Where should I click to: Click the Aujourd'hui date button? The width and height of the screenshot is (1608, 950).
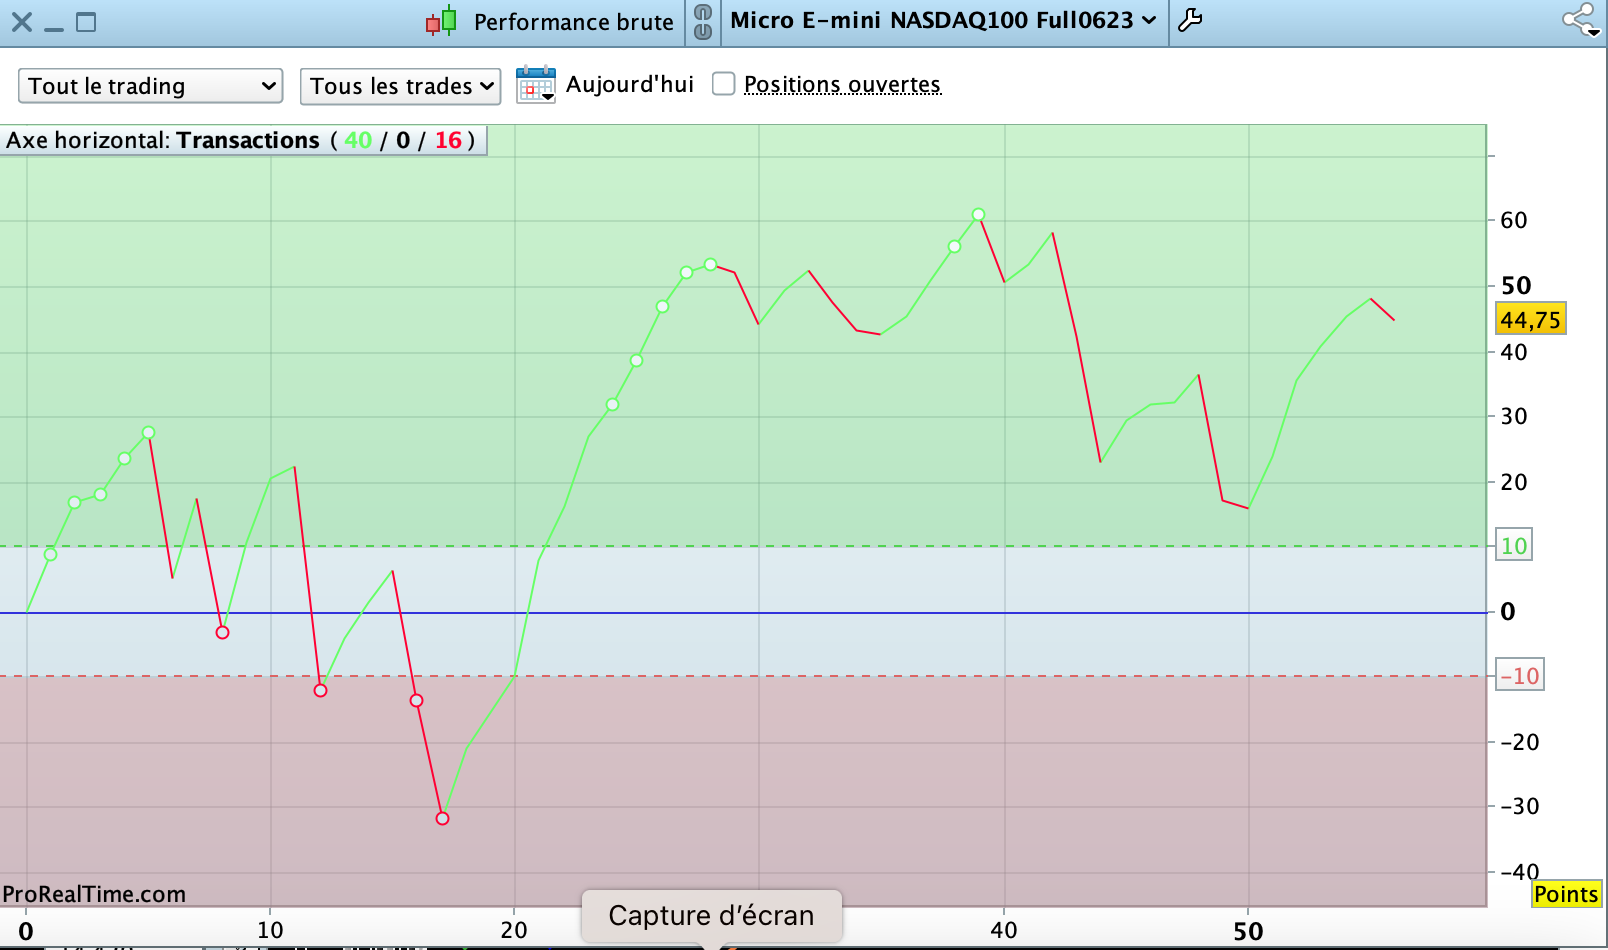tap(630, 84)
